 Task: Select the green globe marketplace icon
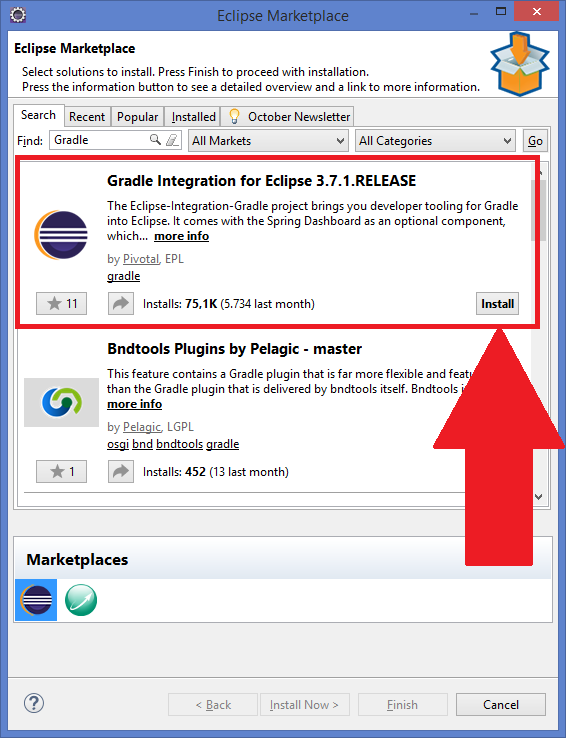[x=81, y=600]
